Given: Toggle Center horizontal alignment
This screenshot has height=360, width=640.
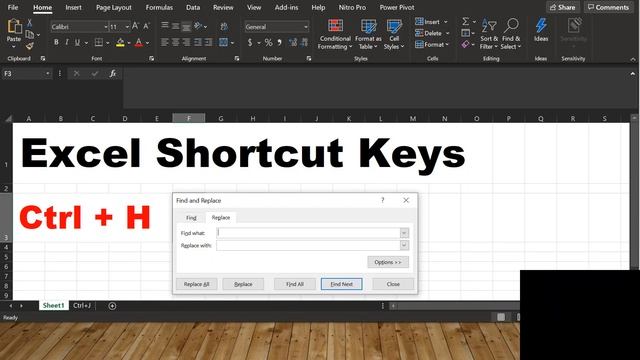Looking at the screenshot, I should click(x=176, y=42).
